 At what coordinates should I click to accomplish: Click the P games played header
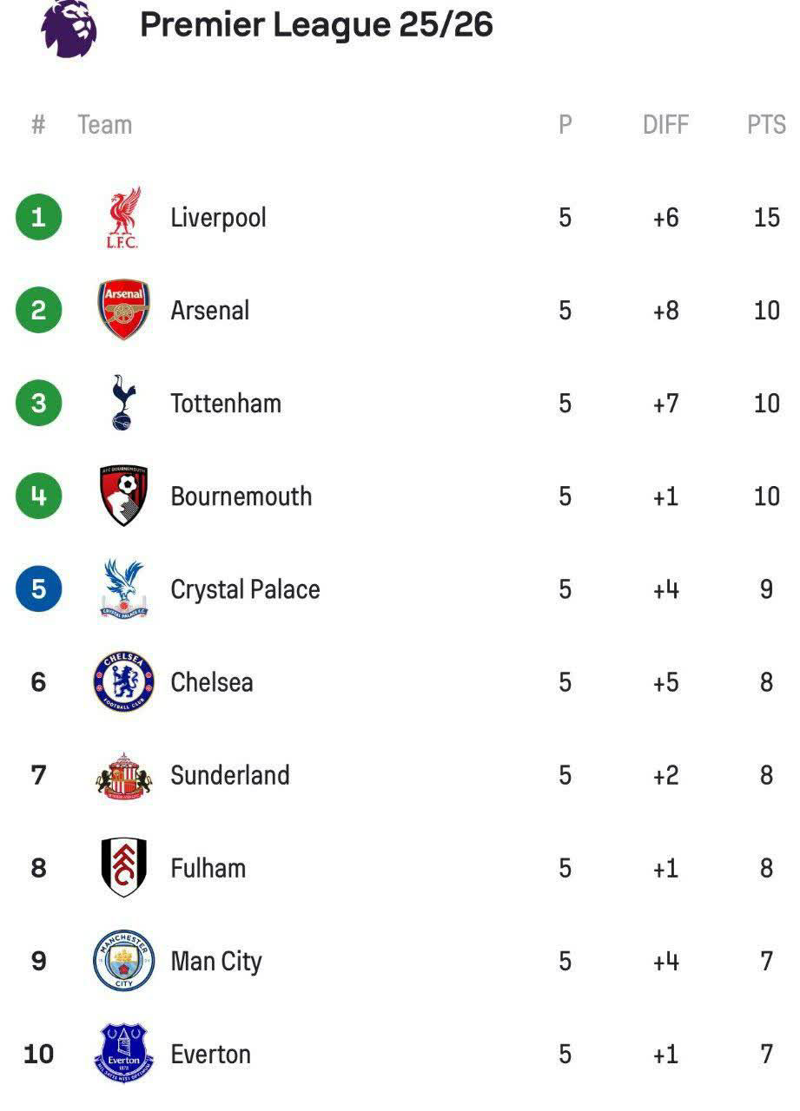565,125
